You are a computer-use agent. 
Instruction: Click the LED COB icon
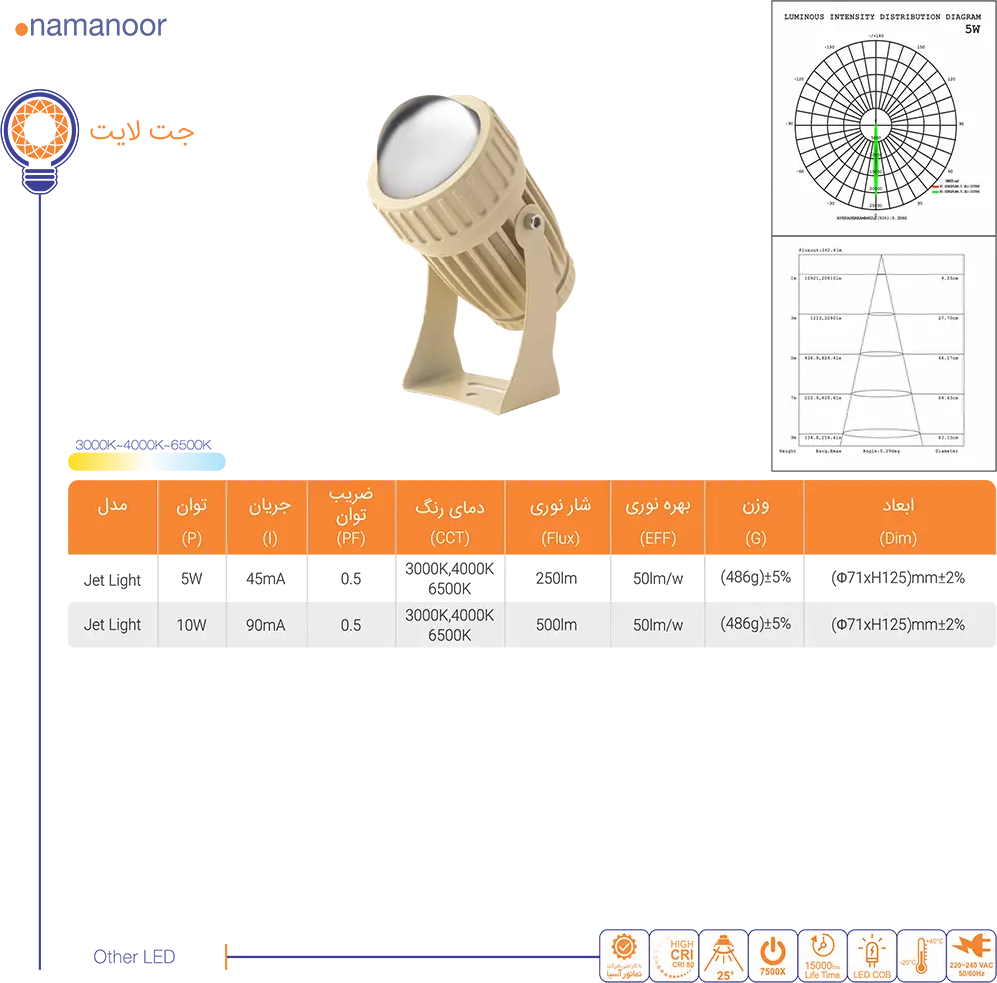(x=871, y=955)
